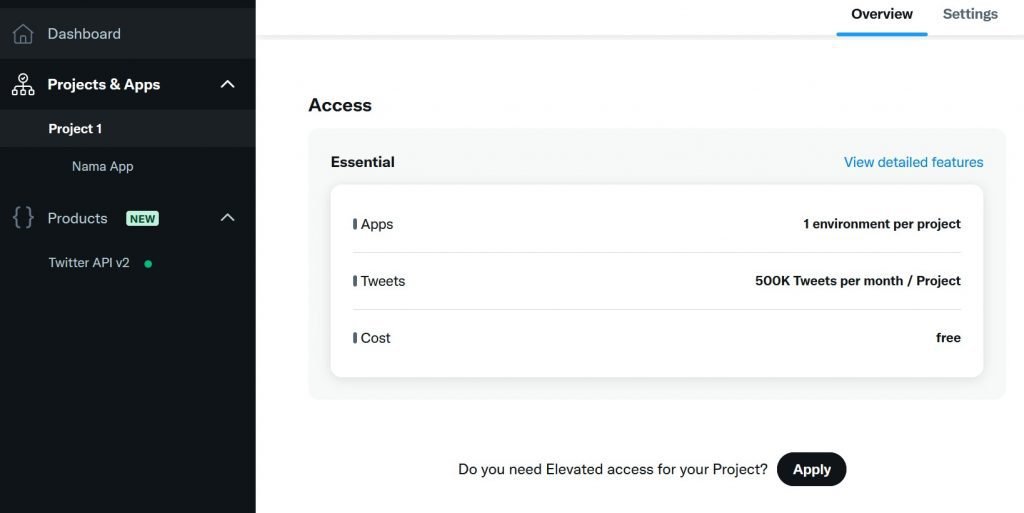
Task: Select Project 1 in the sidebar
Action: [75, 129]
